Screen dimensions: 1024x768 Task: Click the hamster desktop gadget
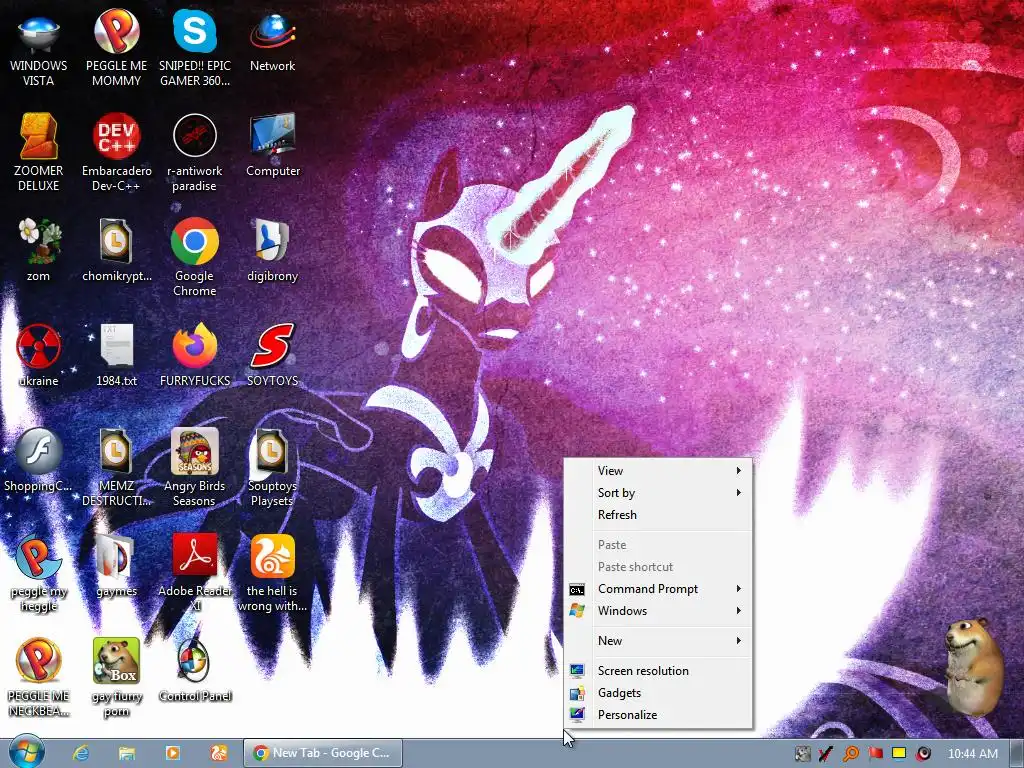click(974, 667)
